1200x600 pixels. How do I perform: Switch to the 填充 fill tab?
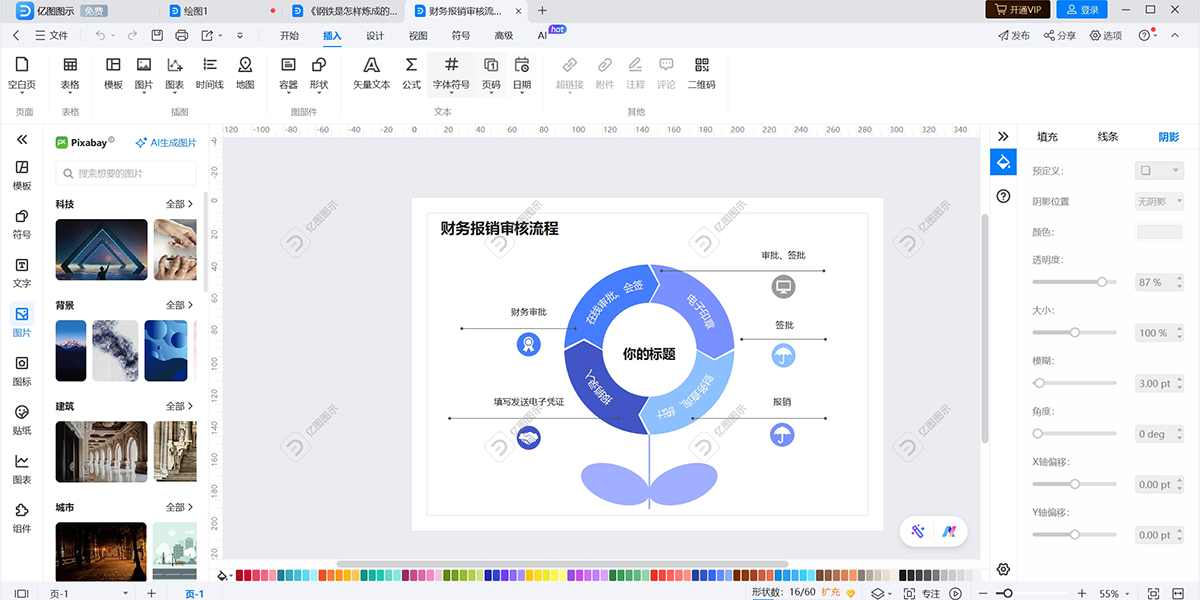(x=1047, y=137)
